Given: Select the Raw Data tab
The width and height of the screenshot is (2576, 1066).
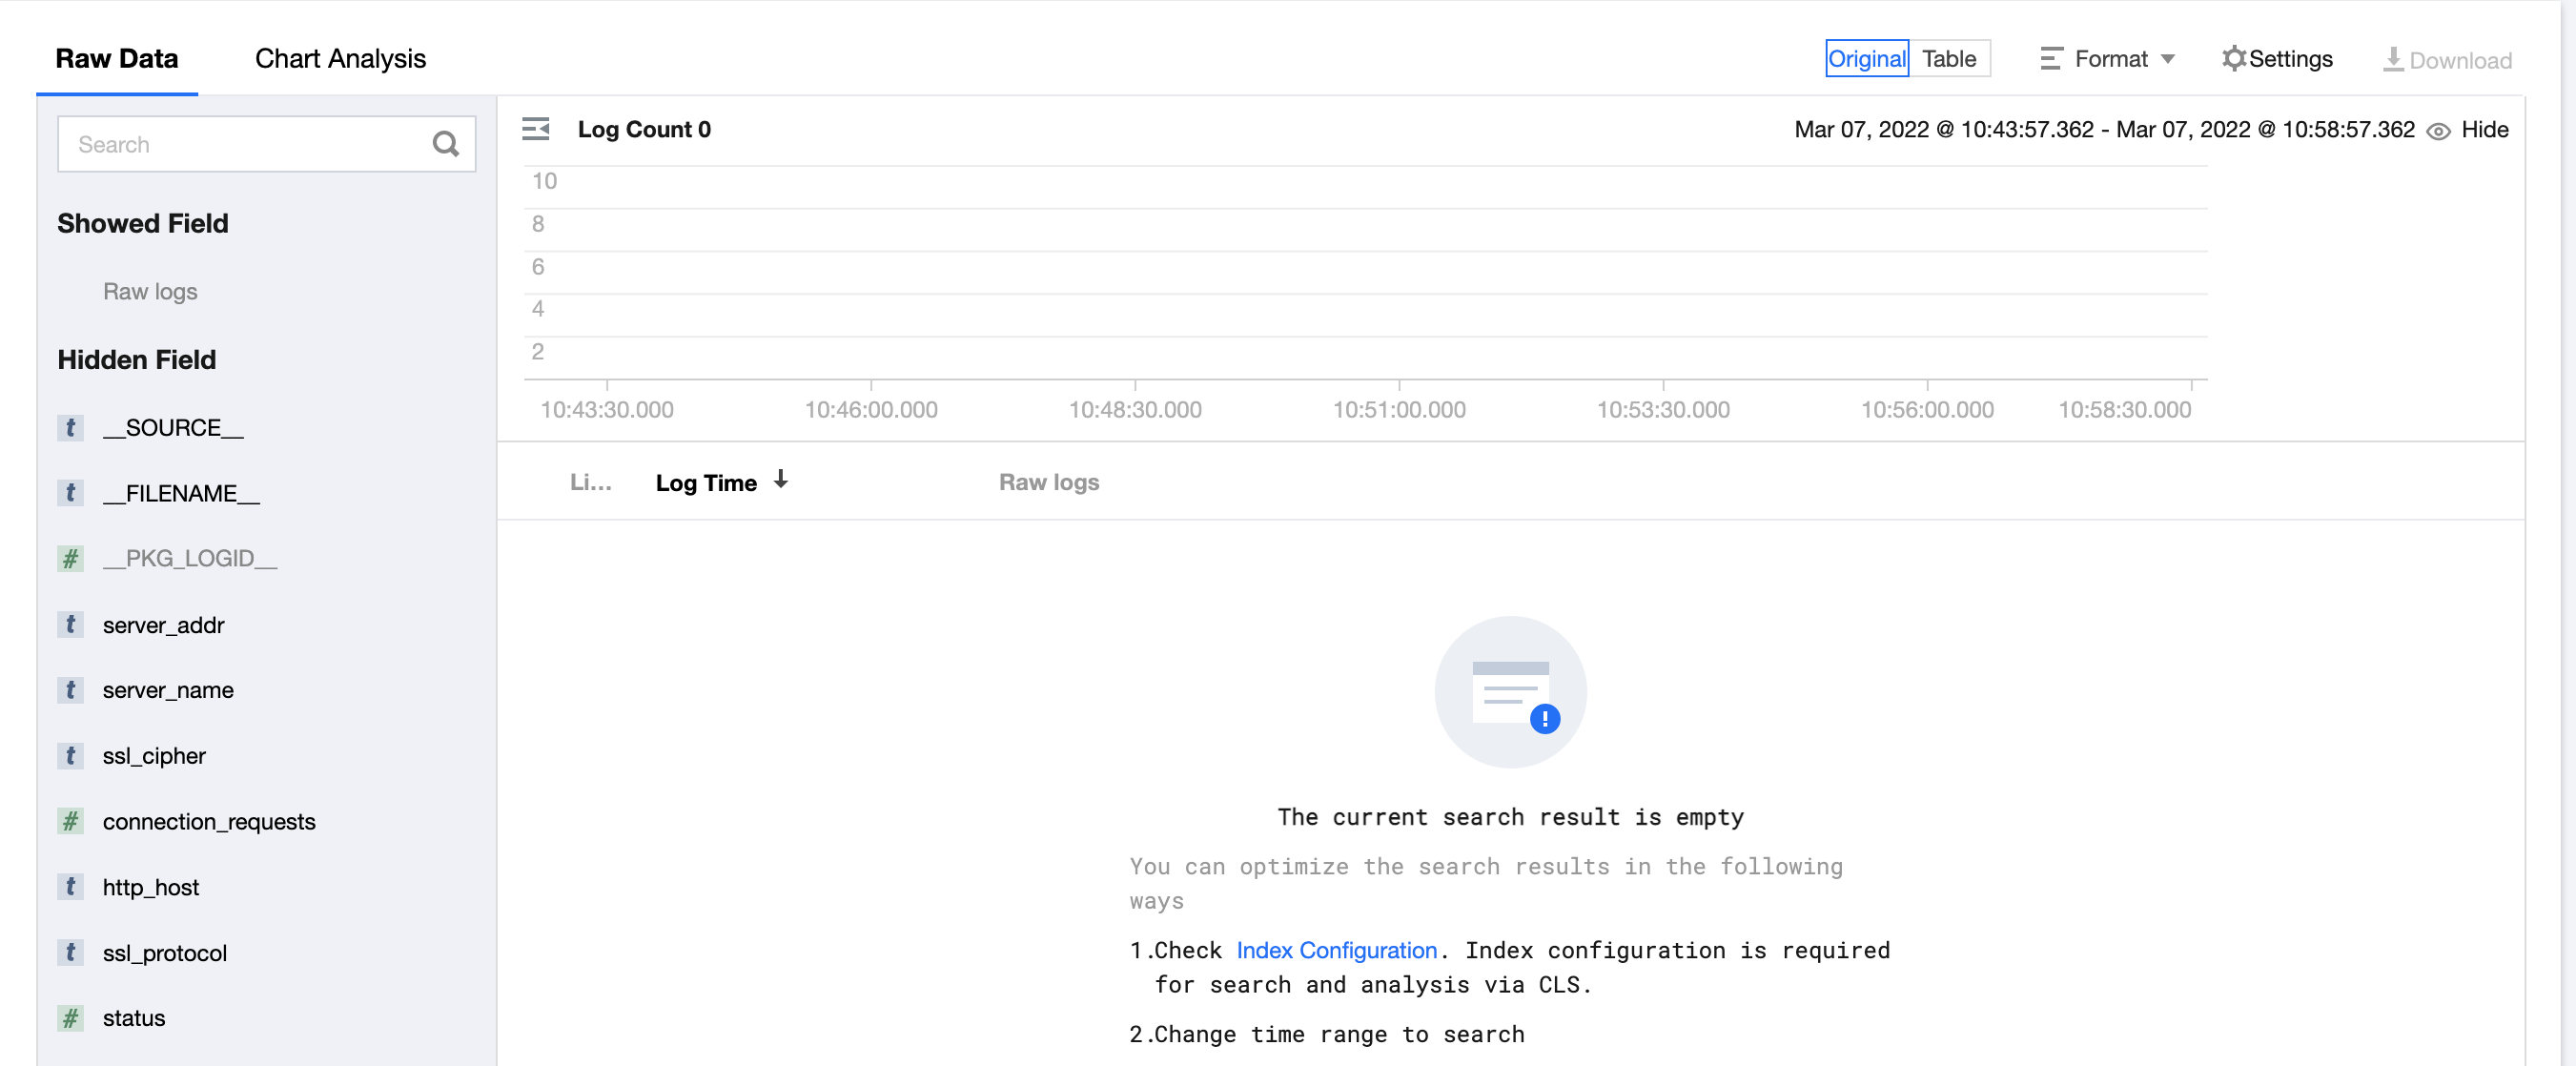Looking at the screenshot, I should 116,59.
